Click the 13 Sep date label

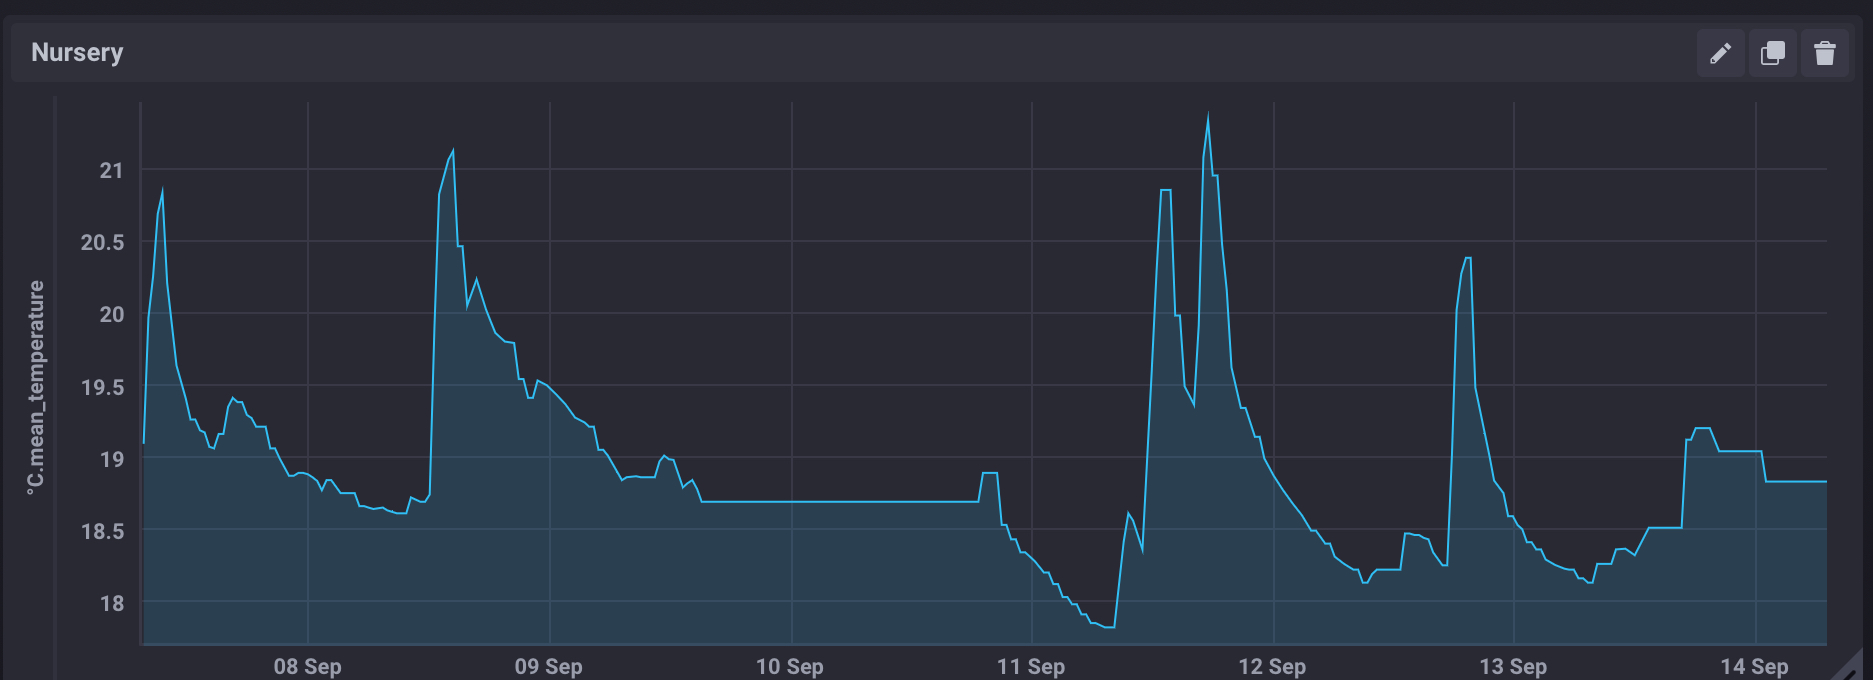click(x=1513, y=666)
